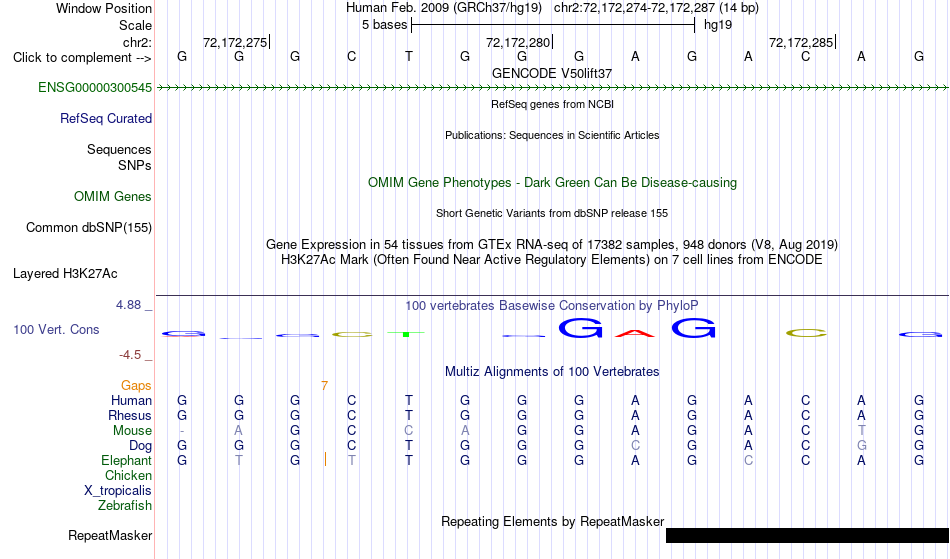This screenshot has height=559, width=950.
Task: Click 'Short Genetic Variants from dbSNP release 155'
Action: [552, 213]
